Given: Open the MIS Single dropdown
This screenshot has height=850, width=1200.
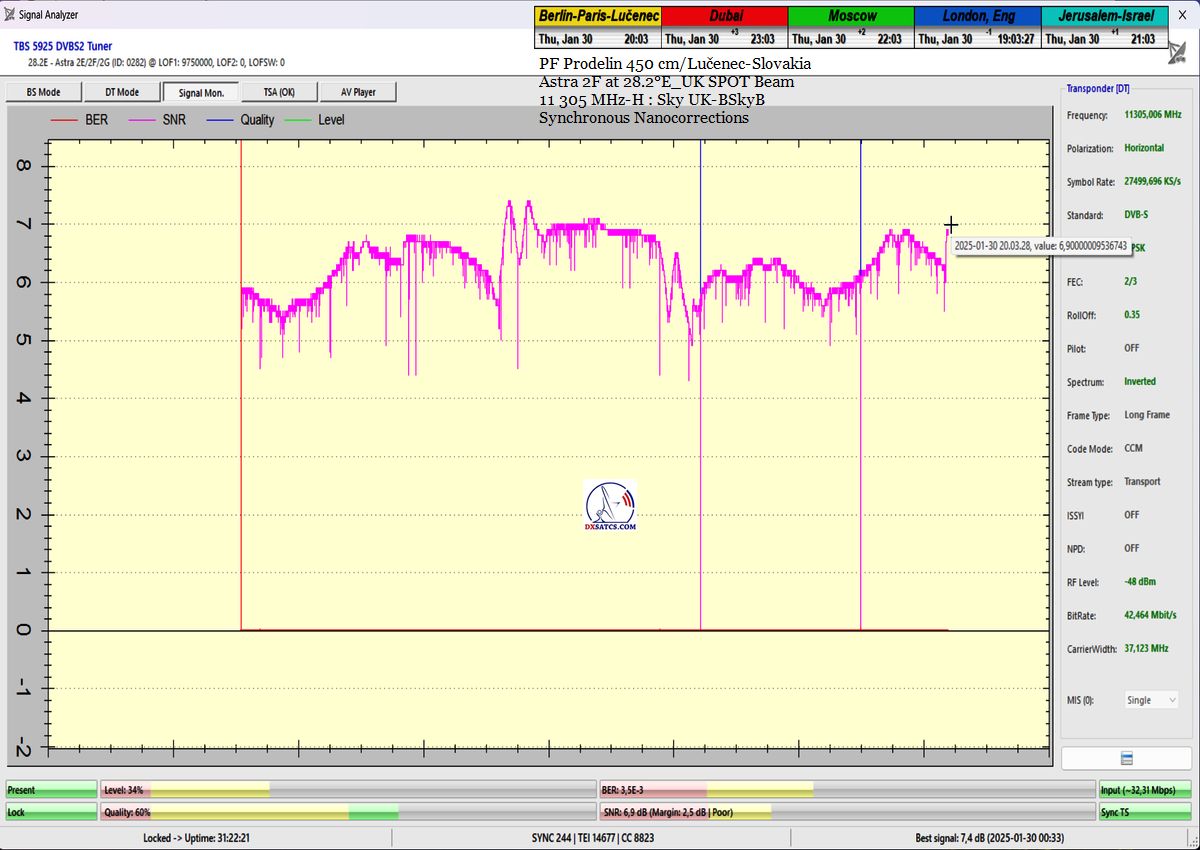Looking at the screenshot, I should (1151, 700).
